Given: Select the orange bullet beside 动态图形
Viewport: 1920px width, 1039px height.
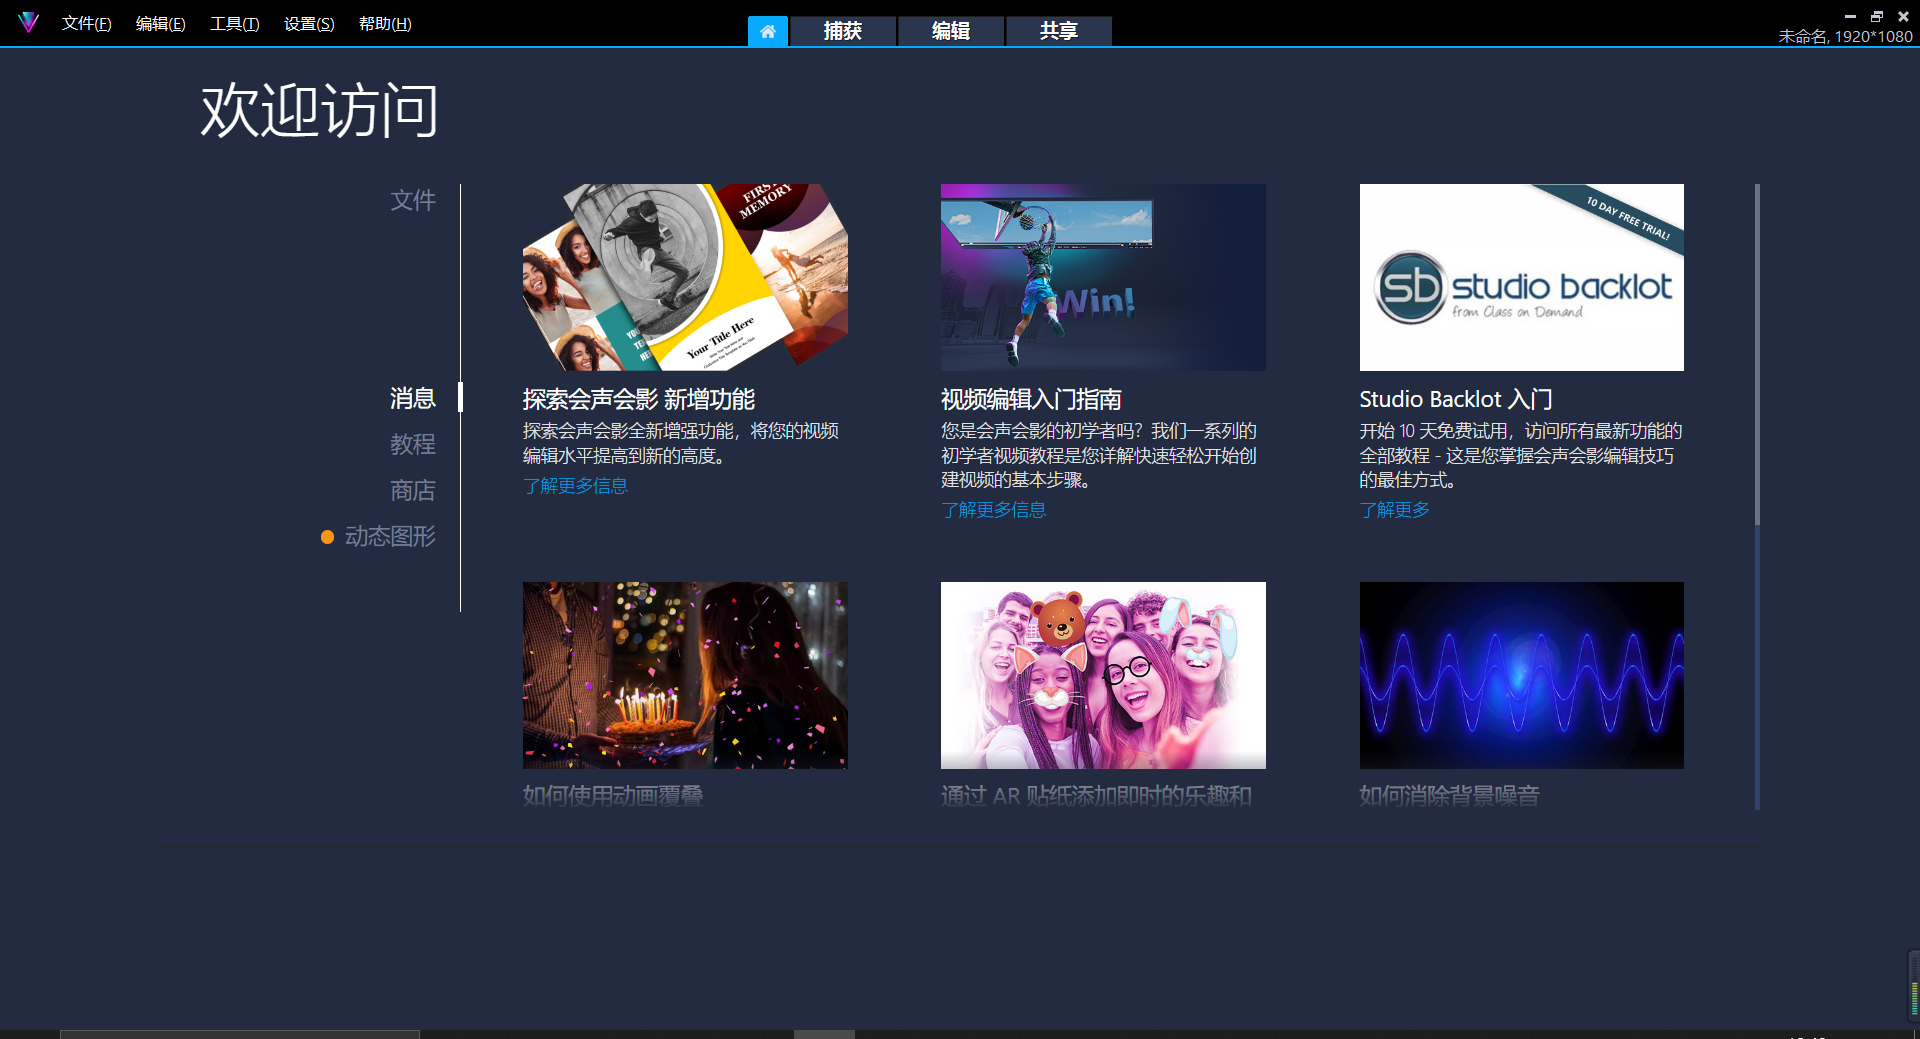Looking at the screenshot, I should click(327, 537).
